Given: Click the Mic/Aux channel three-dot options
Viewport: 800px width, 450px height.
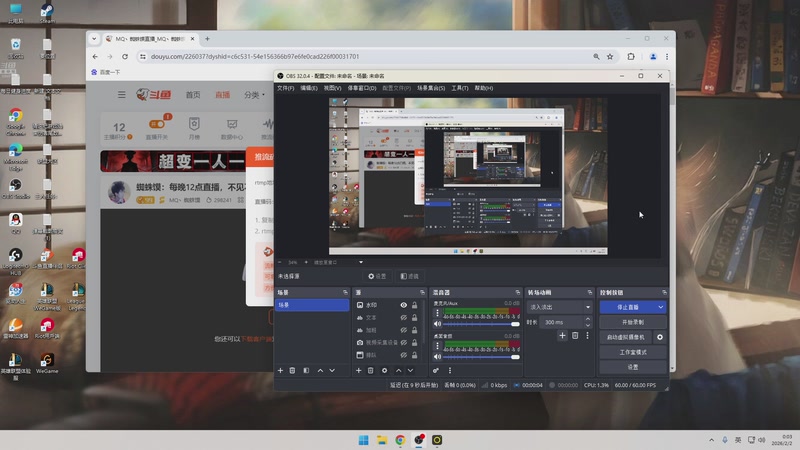Looking at the screenshot, I should (437, 312).
